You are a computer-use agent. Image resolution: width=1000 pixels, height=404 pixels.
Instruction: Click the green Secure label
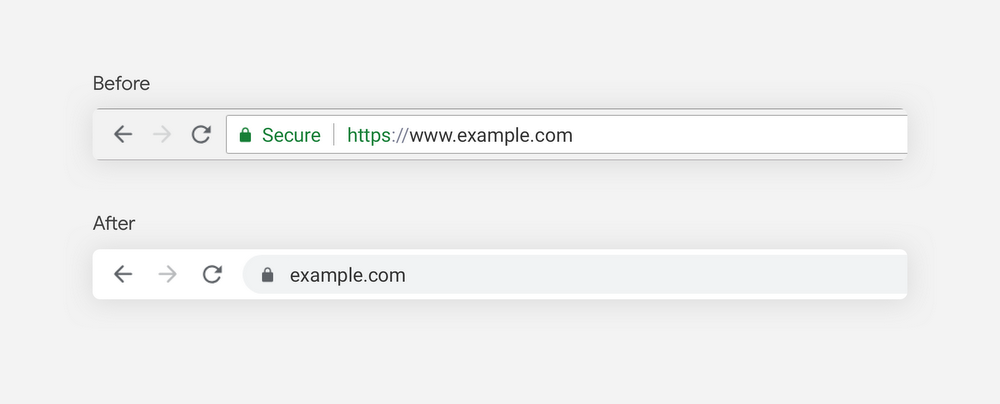291,135
